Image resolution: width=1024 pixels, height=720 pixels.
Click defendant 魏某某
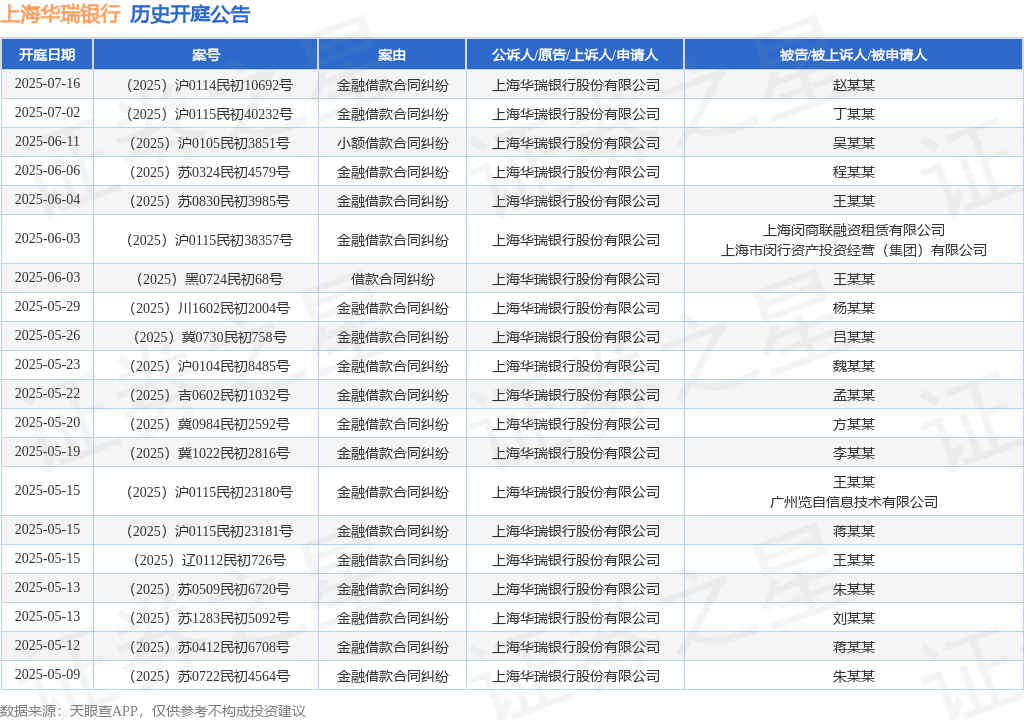[x=854, y=367]
